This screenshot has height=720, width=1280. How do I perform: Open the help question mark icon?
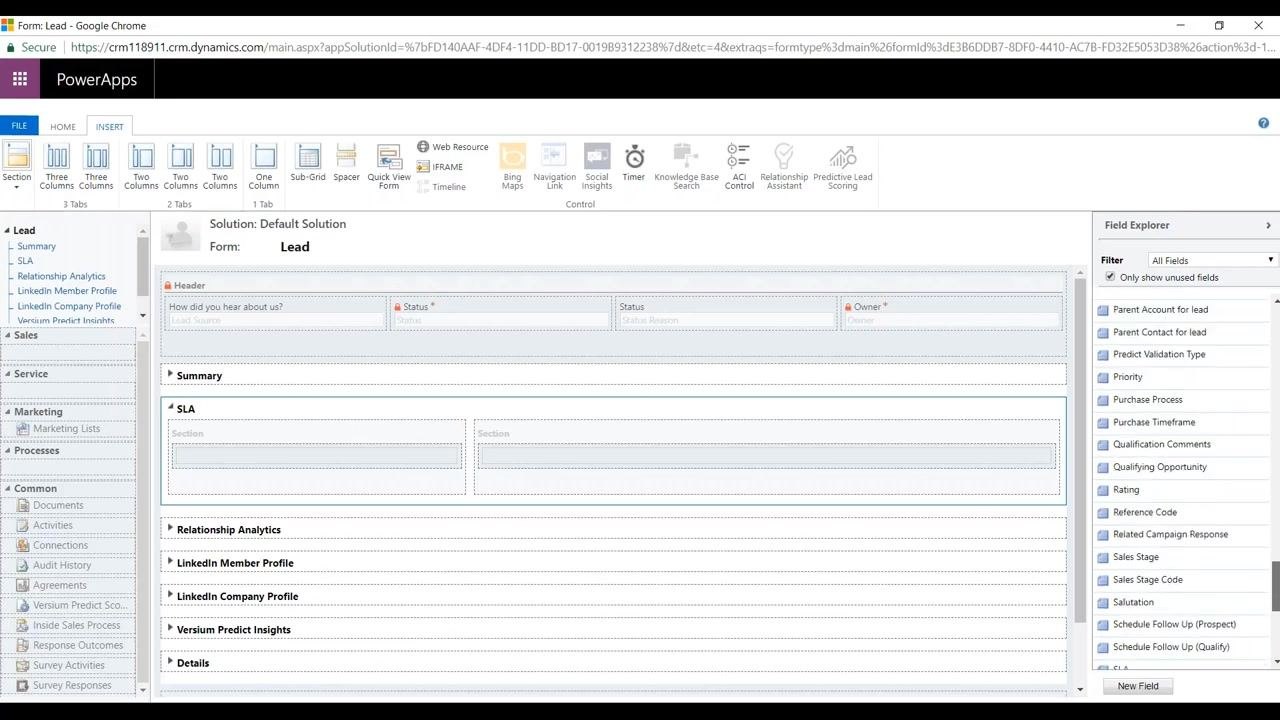click(1263, 123)
